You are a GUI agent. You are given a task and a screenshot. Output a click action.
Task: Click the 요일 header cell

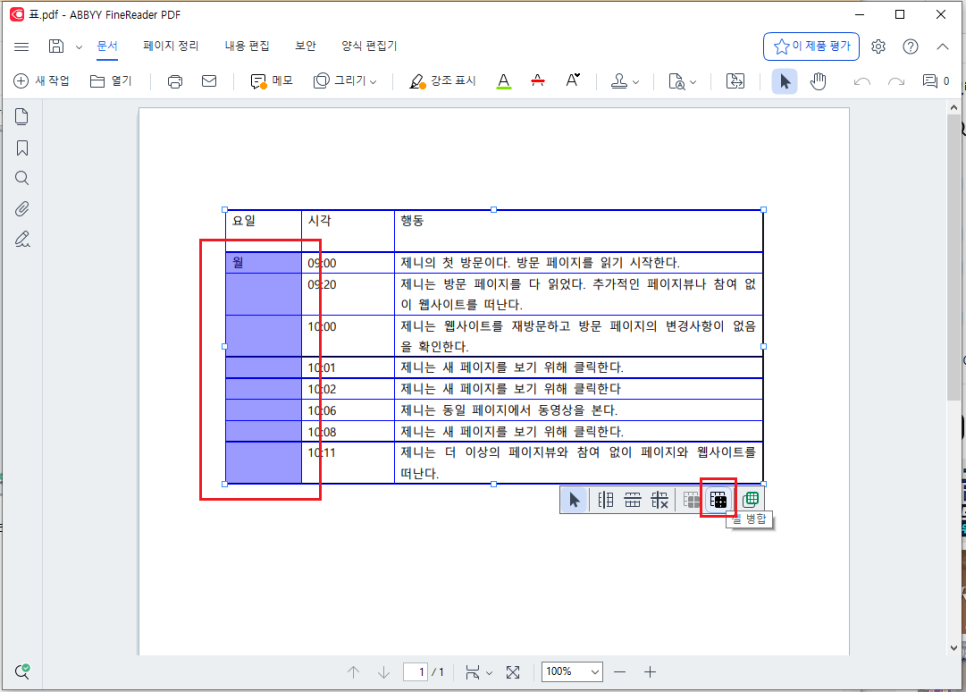[263, 230]
